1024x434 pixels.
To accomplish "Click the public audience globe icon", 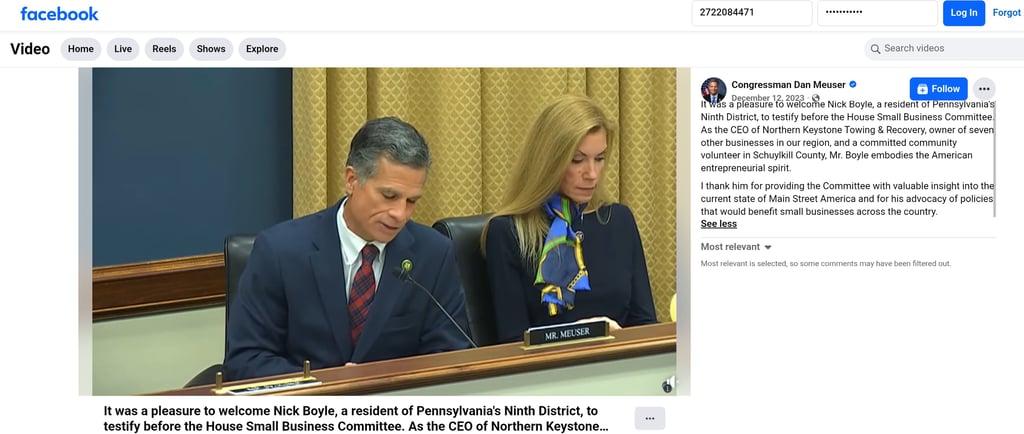I will (x=816, y=98).
